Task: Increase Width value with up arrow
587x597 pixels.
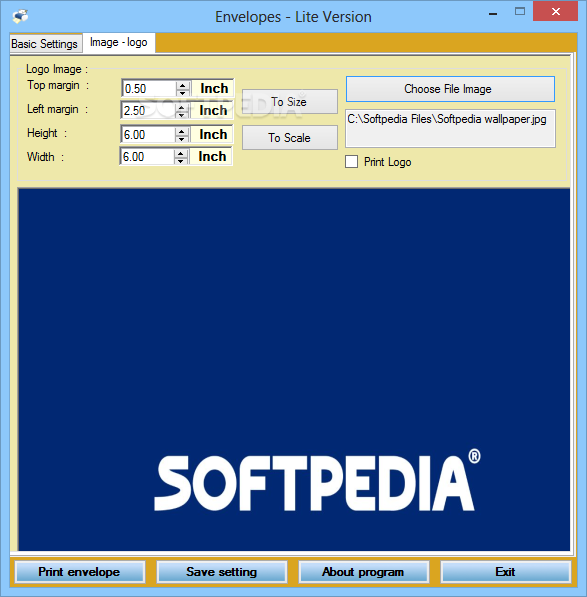Action: (x=181, y=153)
